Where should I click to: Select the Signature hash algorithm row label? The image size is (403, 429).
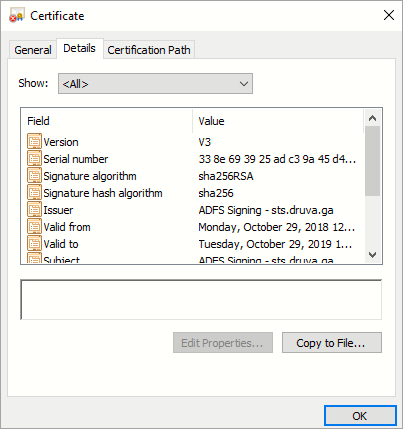point(103,193)
